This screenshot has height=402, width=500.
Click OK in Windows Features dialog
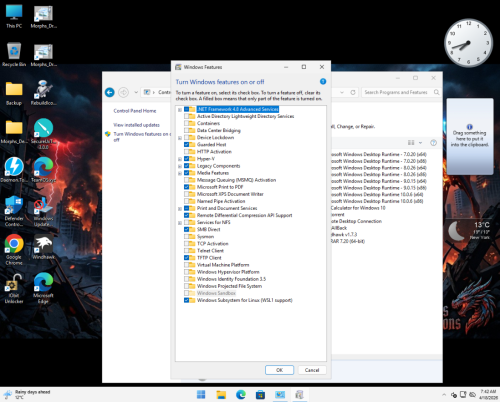279,370
